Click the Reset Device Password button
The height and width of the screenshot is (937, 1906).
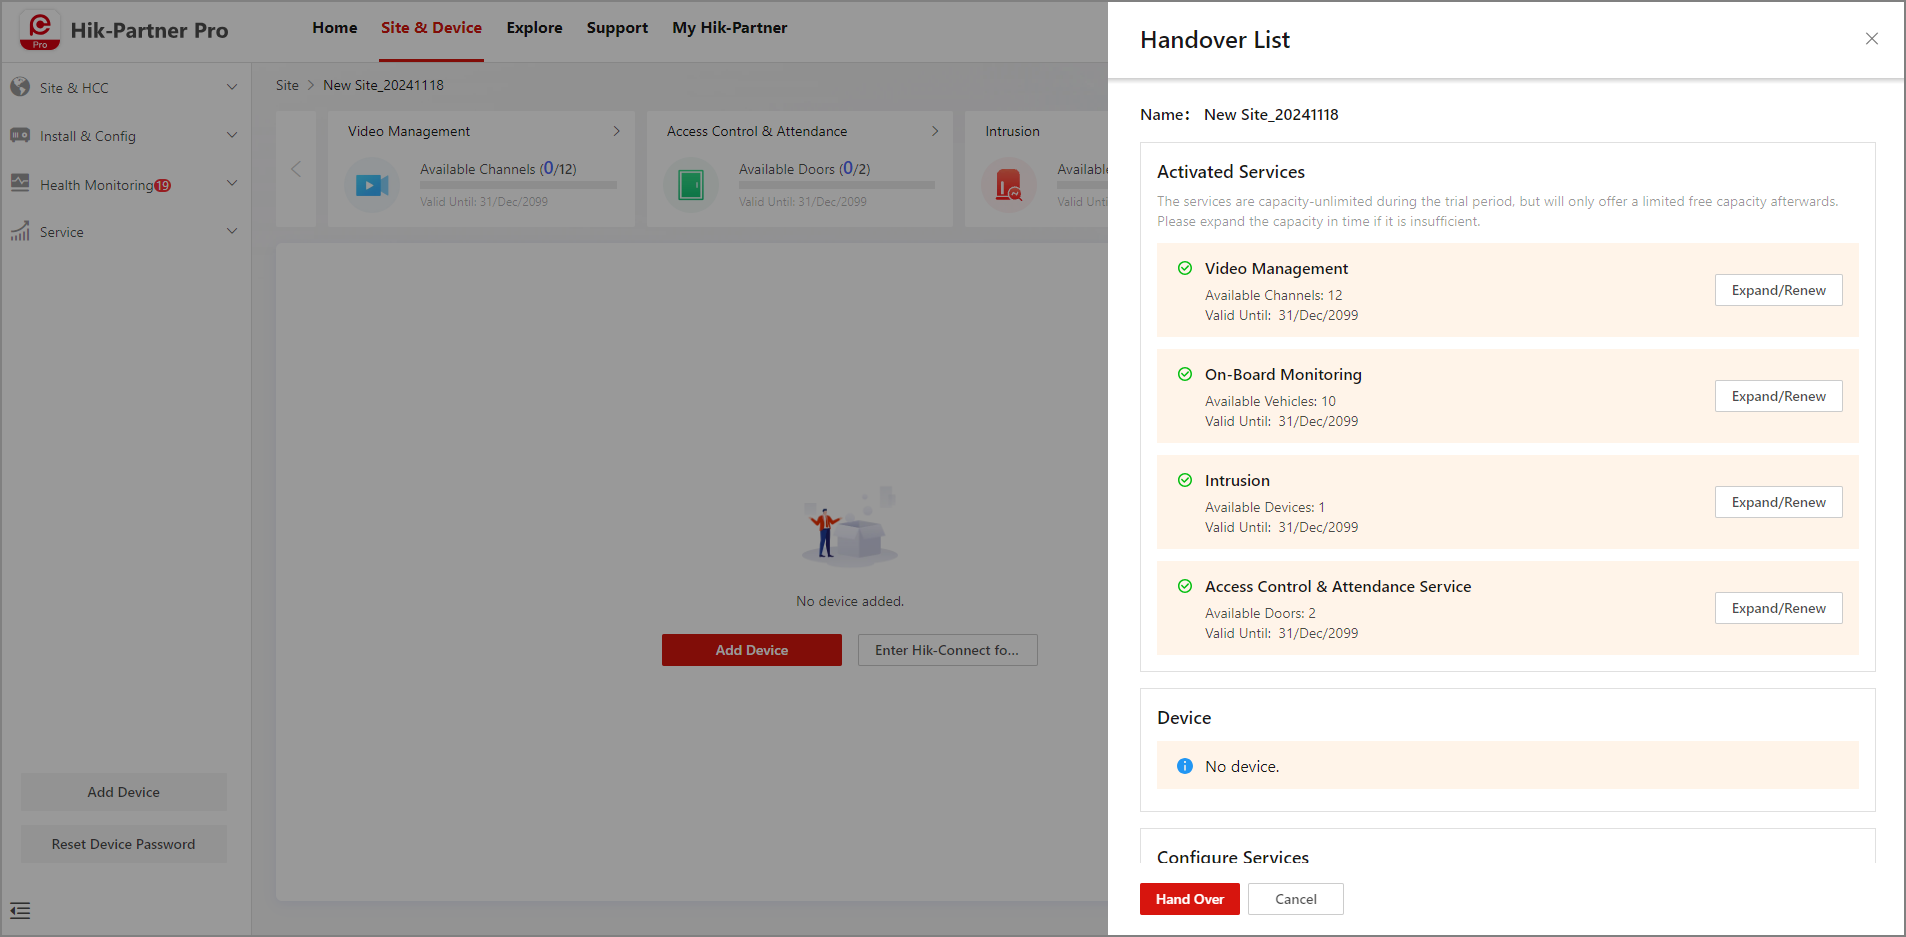click(x=124, y=844)
